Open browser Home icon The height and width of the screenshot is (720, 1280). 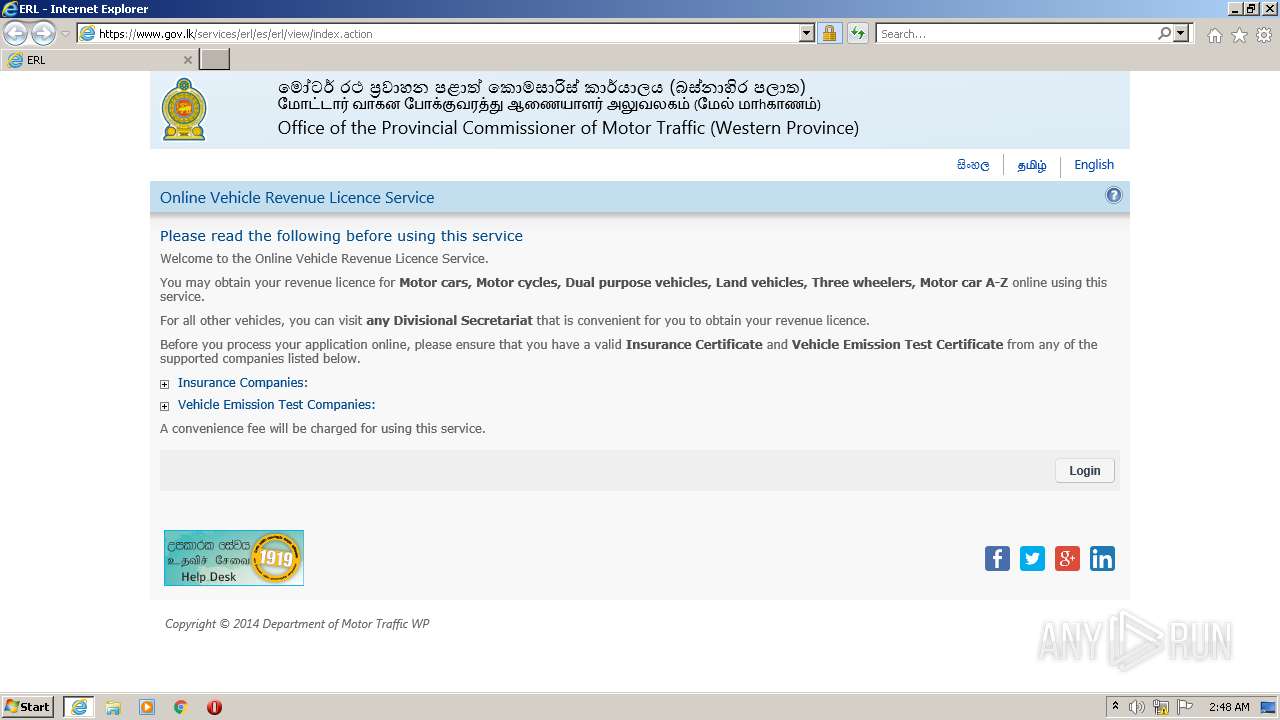[x=1214, y=35]
